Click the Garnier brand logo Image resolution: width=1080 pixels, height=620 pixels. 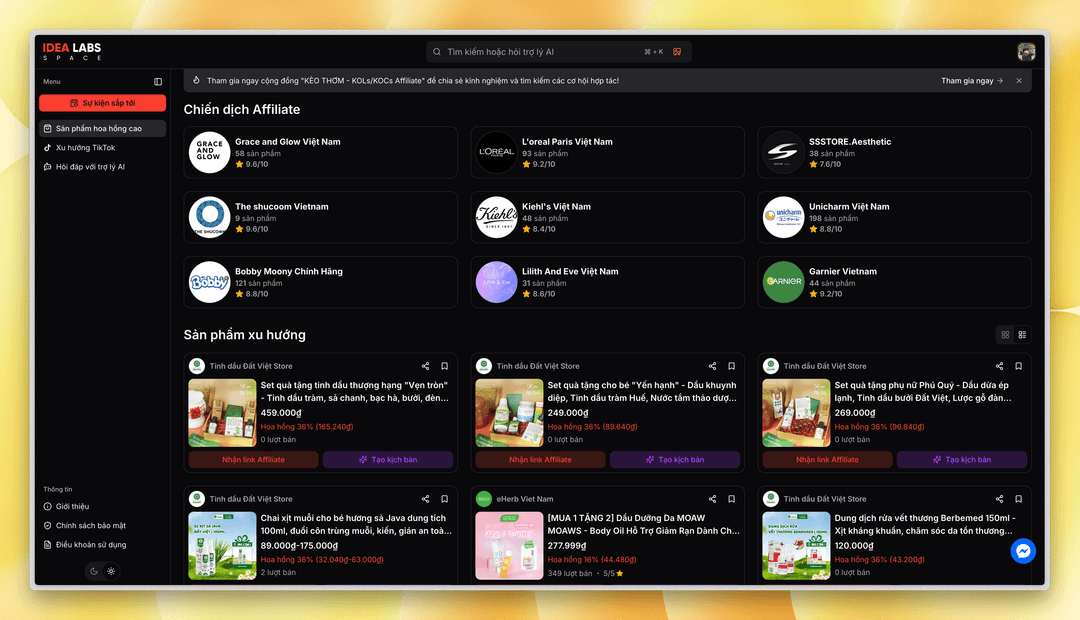[x=783, y=282]
